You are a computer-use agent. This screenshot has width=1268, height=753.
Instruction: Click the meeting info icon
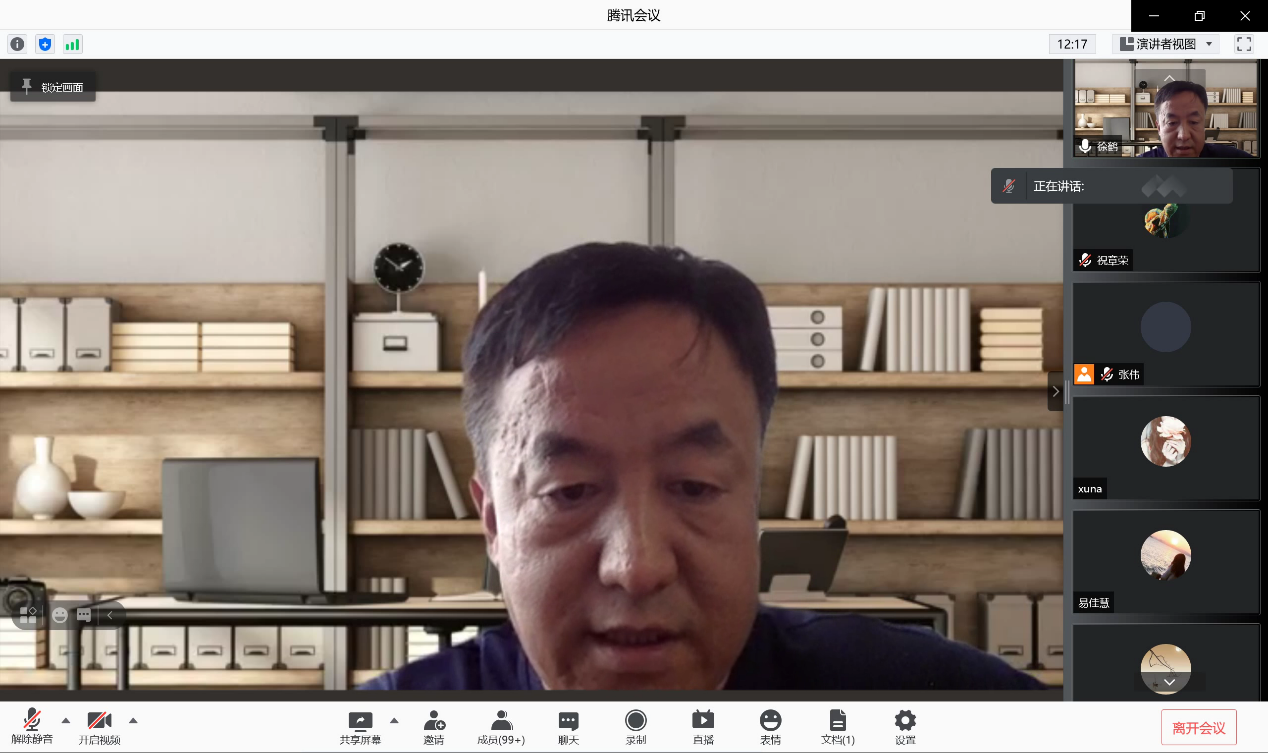click(17, 44)
